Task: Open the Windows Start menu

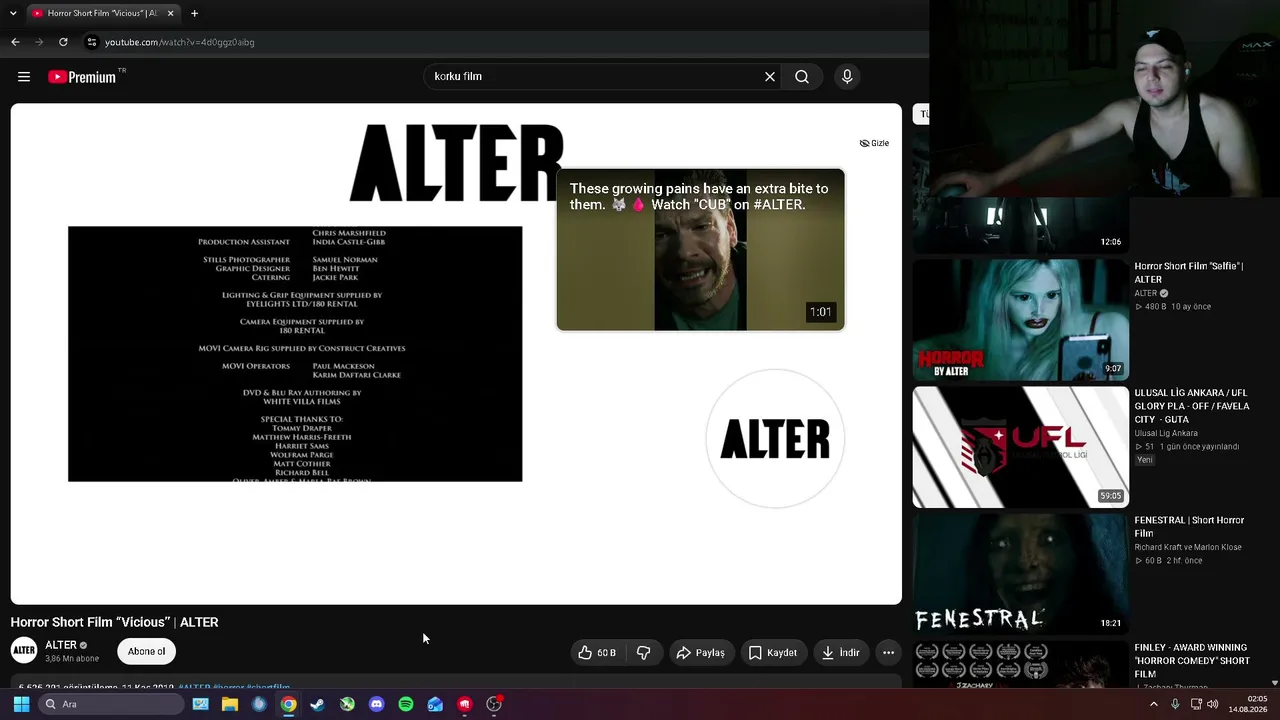Action: click(x=21, y=704)
